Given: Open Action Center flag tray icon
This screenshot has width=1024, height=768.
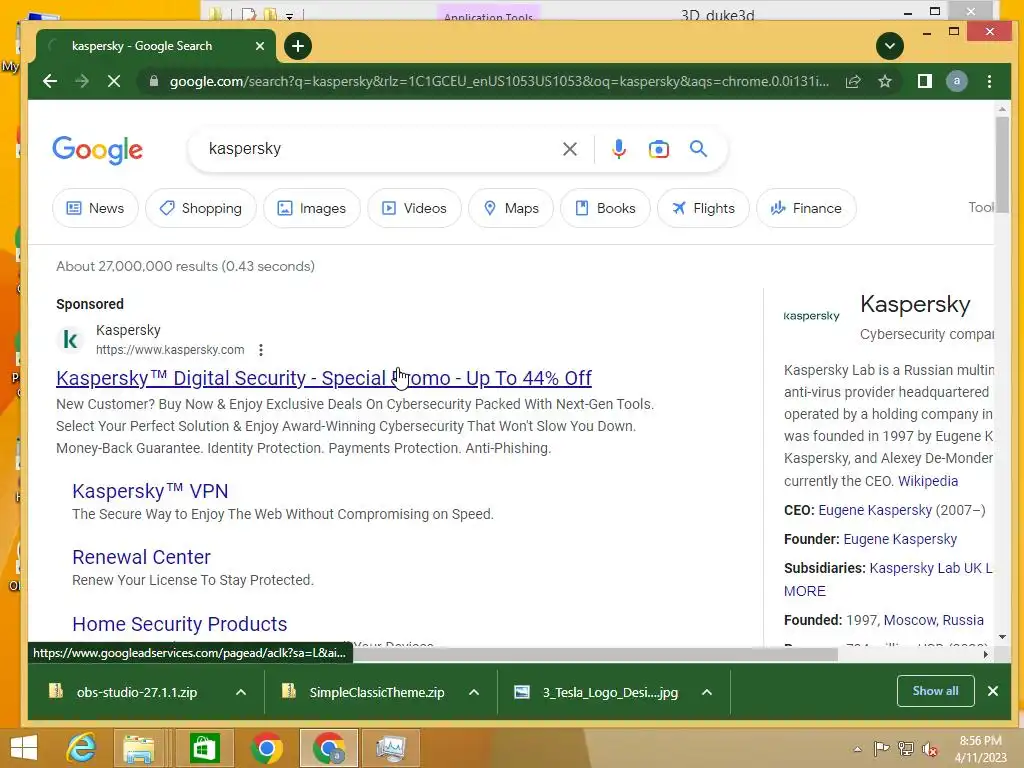Looking at the screenshot, I should pyautogui.click(x=881, y=749).
